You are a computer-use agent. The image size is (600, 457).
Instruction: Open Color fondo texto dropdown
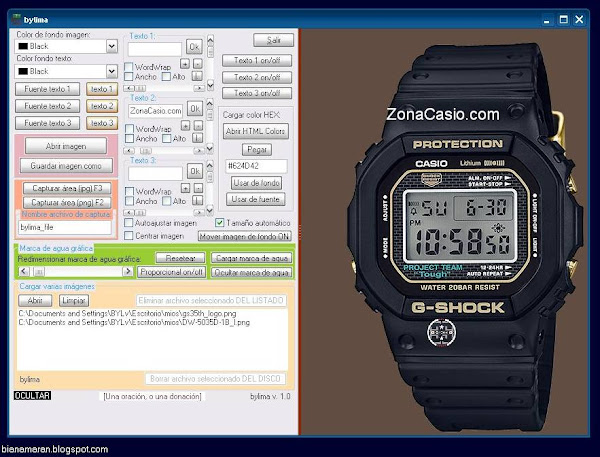point(111,71)
